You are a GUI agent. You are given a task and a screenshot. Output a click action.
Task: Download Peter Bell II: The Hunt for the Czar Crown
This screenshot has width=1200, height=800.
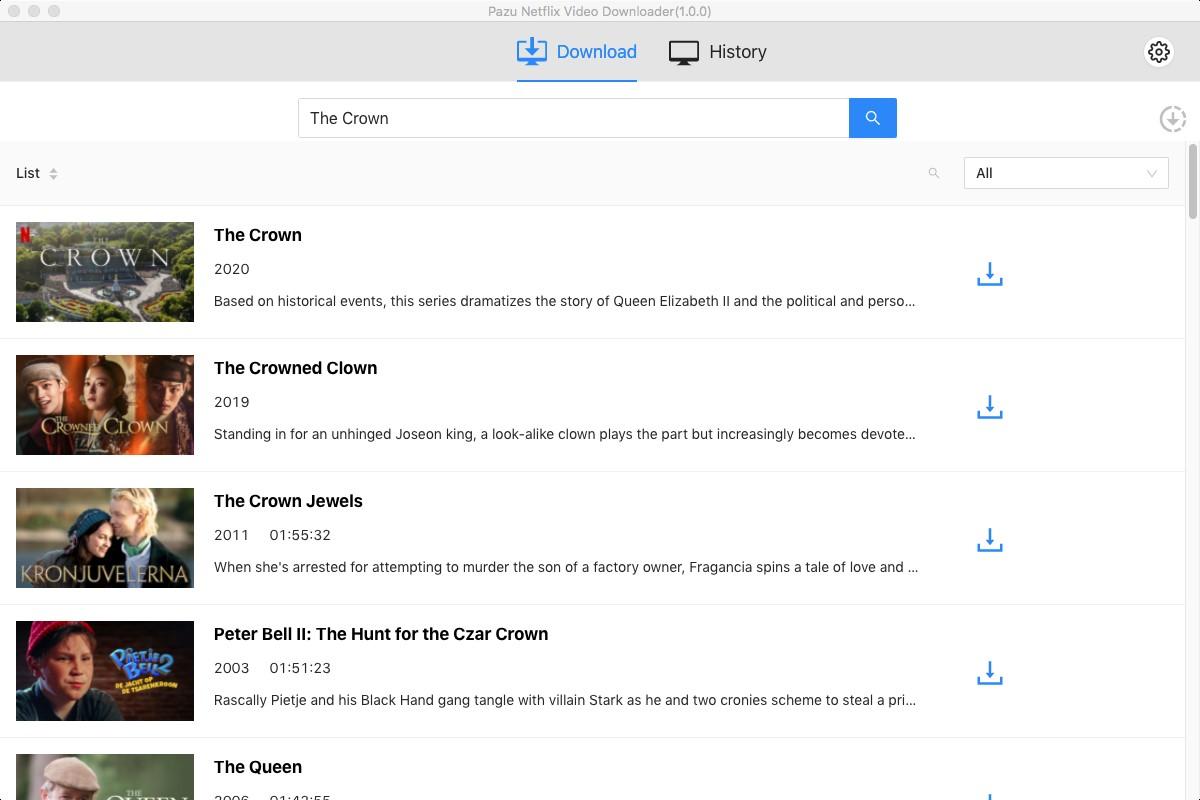tap(989, 672)
